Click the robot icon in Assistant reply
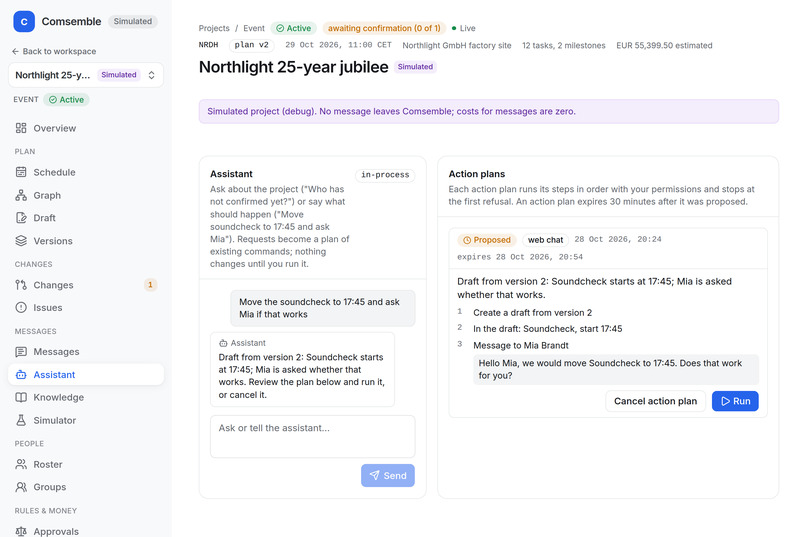 [x=223, y=343]
